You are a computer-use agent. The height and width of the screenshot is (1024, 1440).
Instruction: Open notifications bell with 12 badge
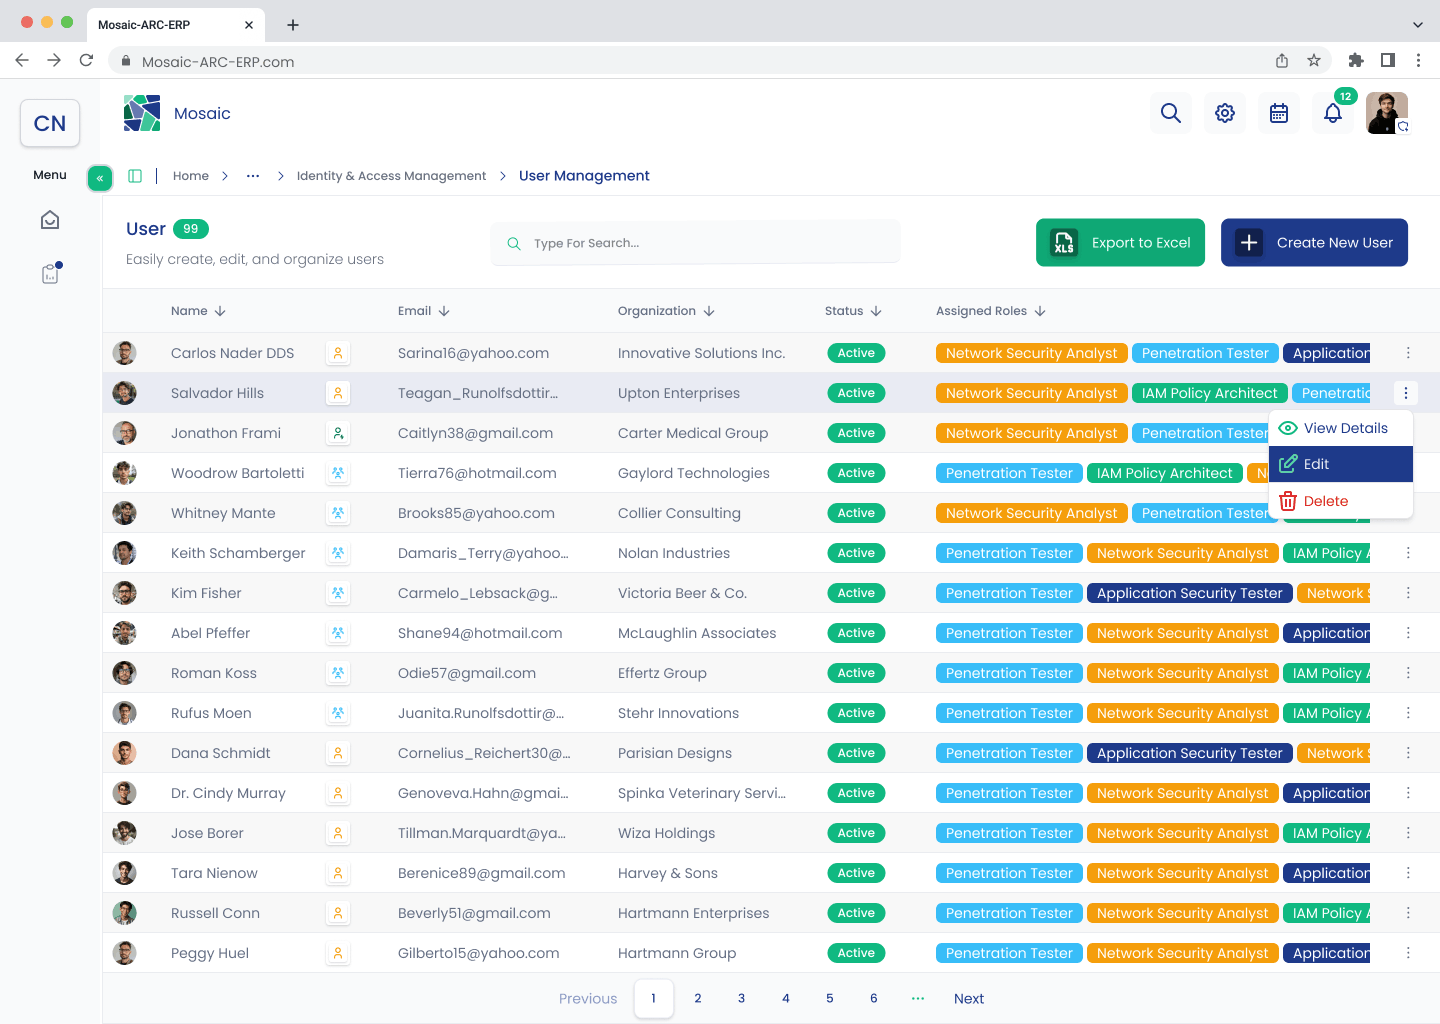point(1333,113)
